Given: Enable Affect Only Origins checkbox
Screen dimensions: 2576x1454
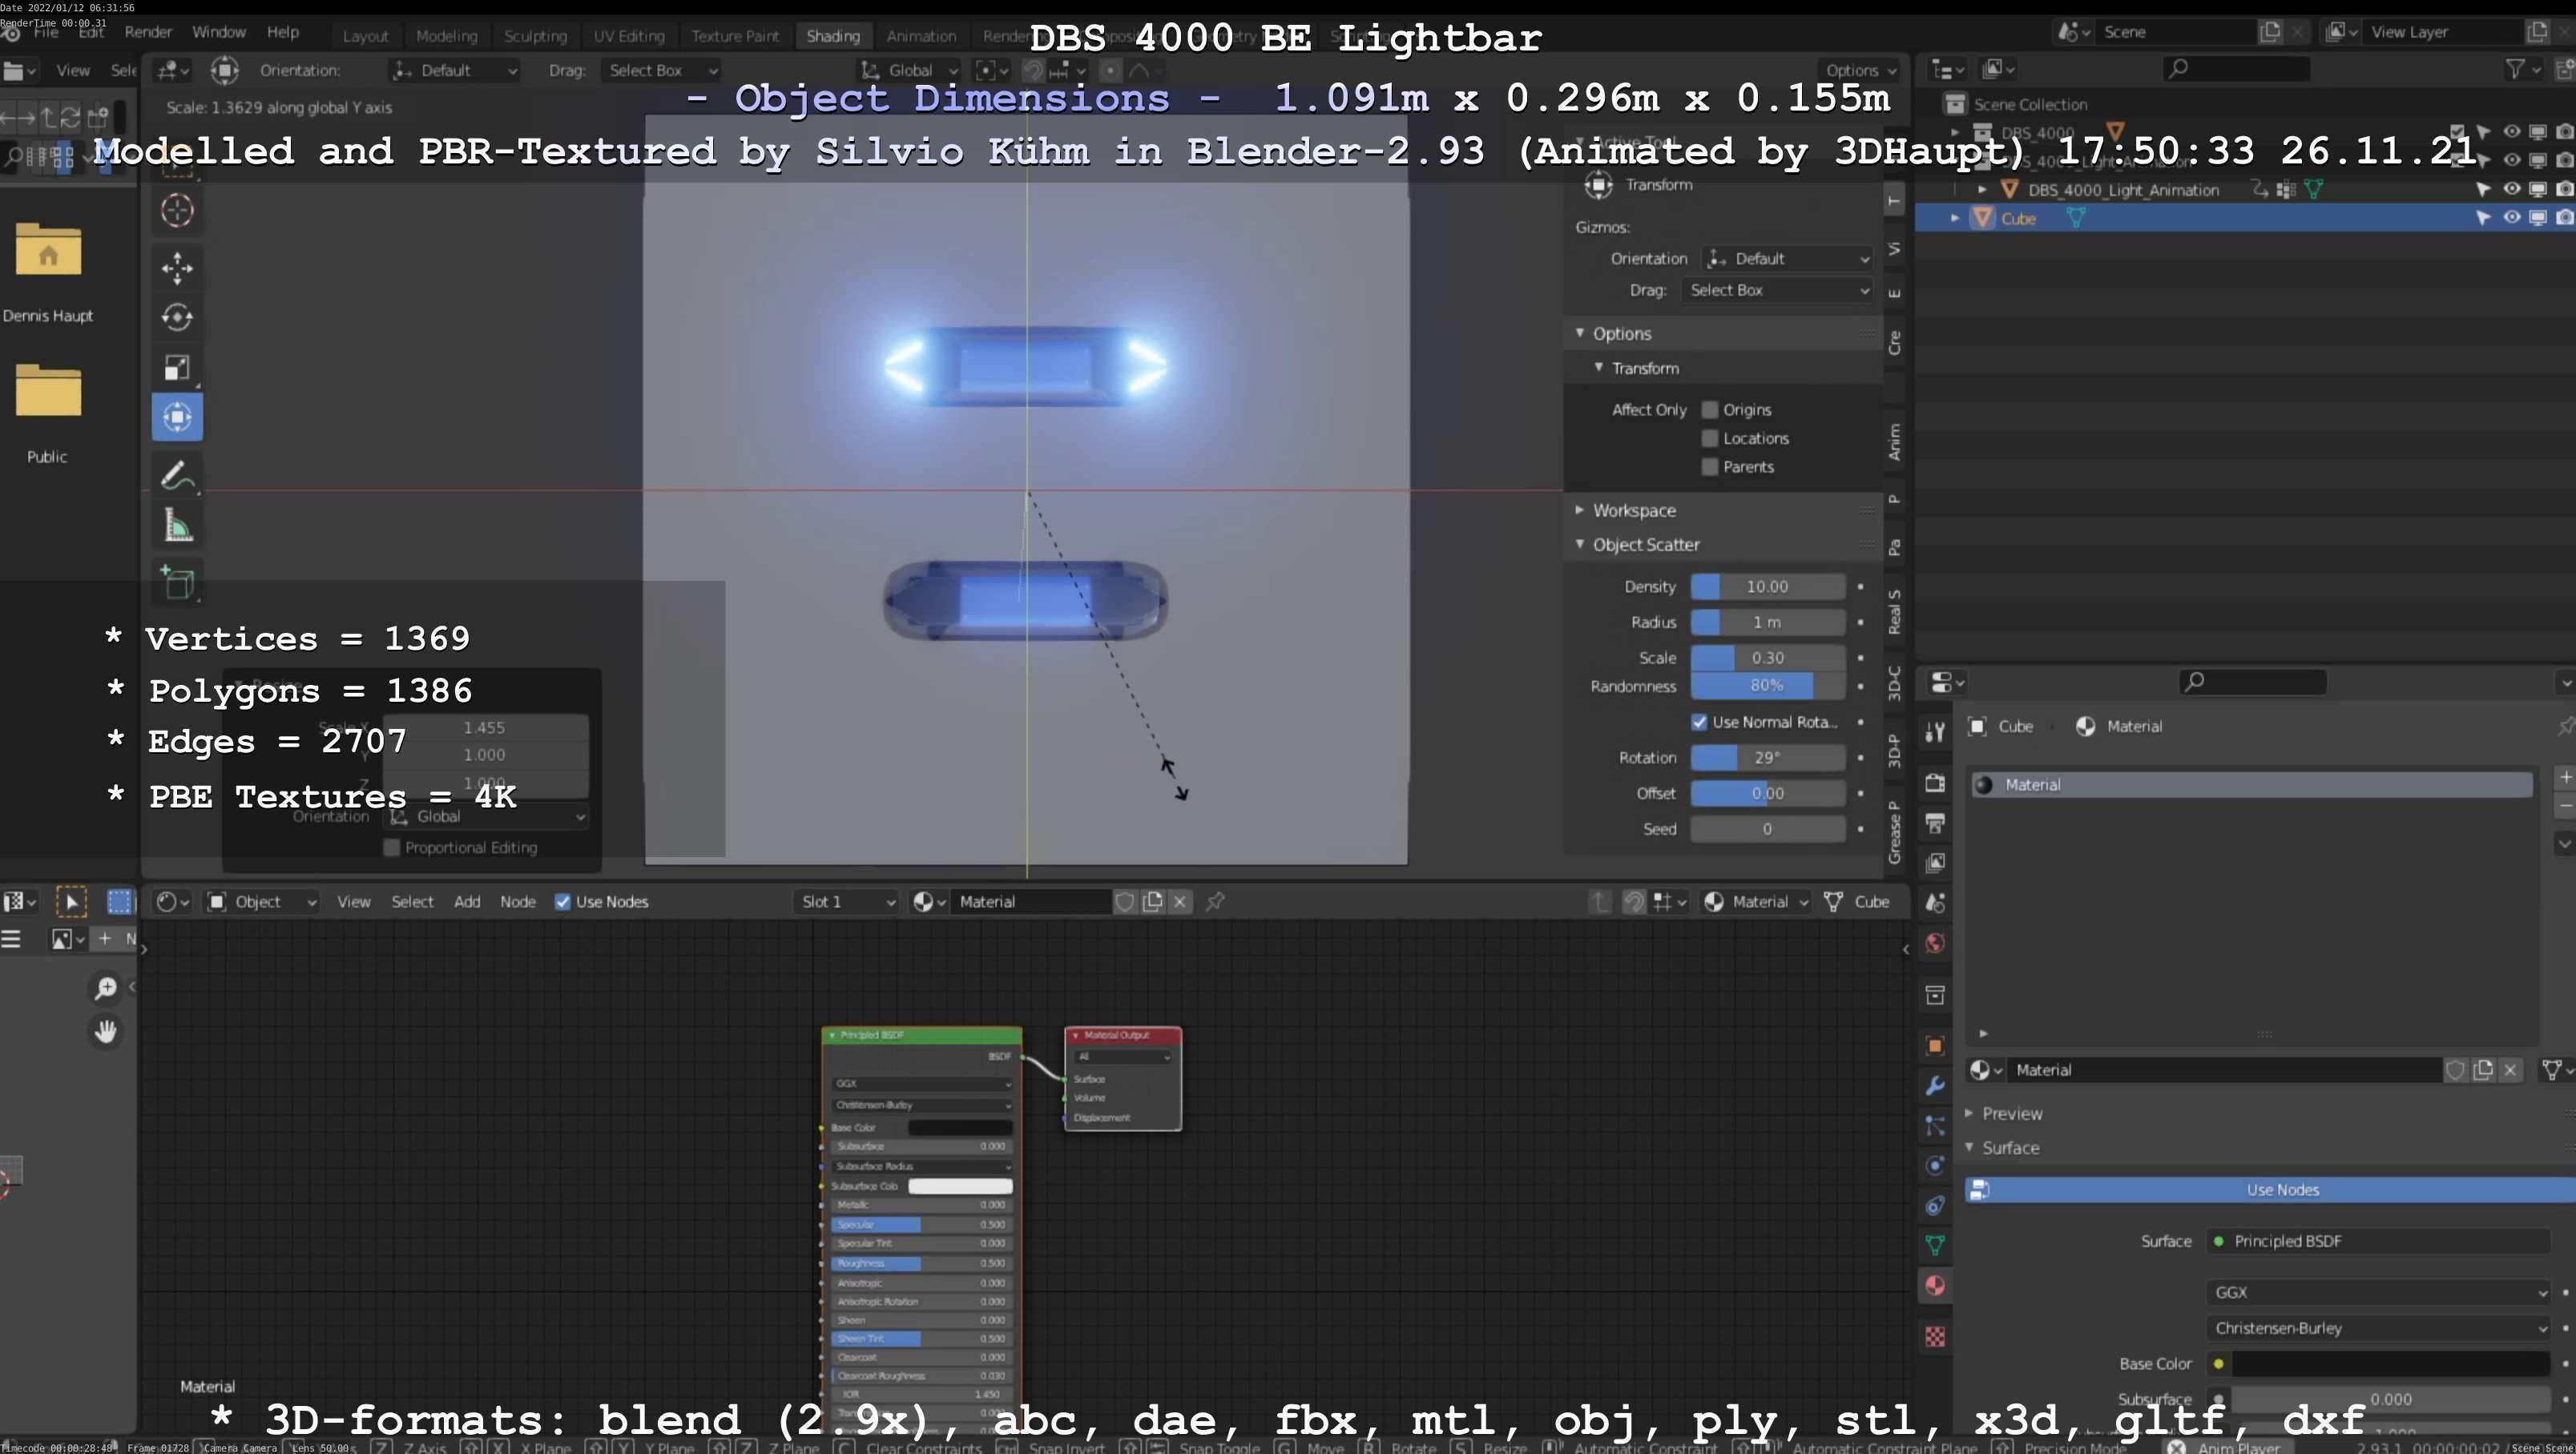Looking at the screenshot, I should coord(1710,409).
